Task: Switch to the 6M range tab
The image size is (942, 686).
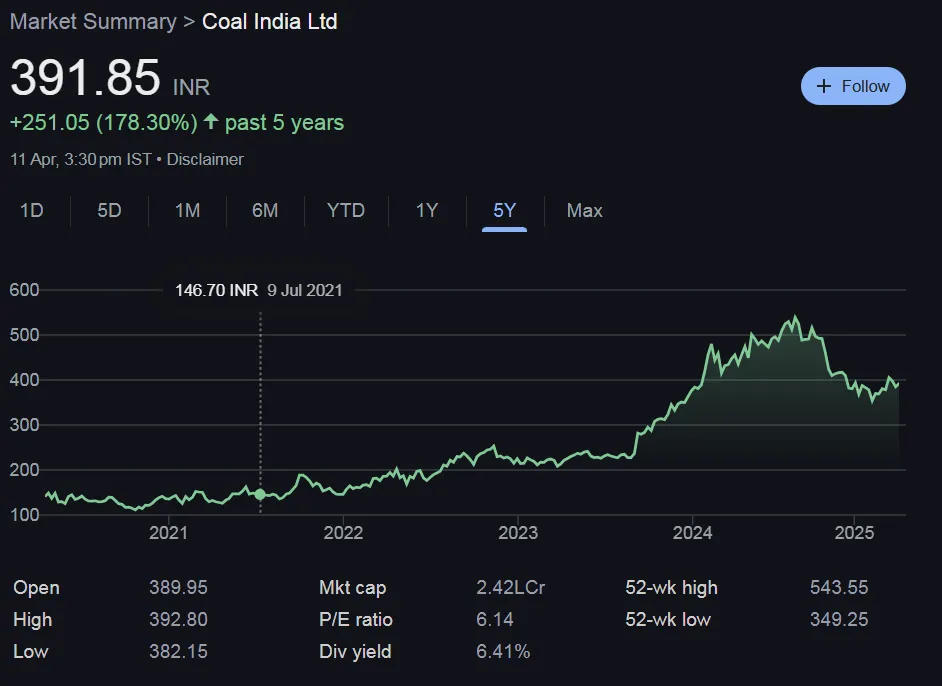Action: [265, 210]
